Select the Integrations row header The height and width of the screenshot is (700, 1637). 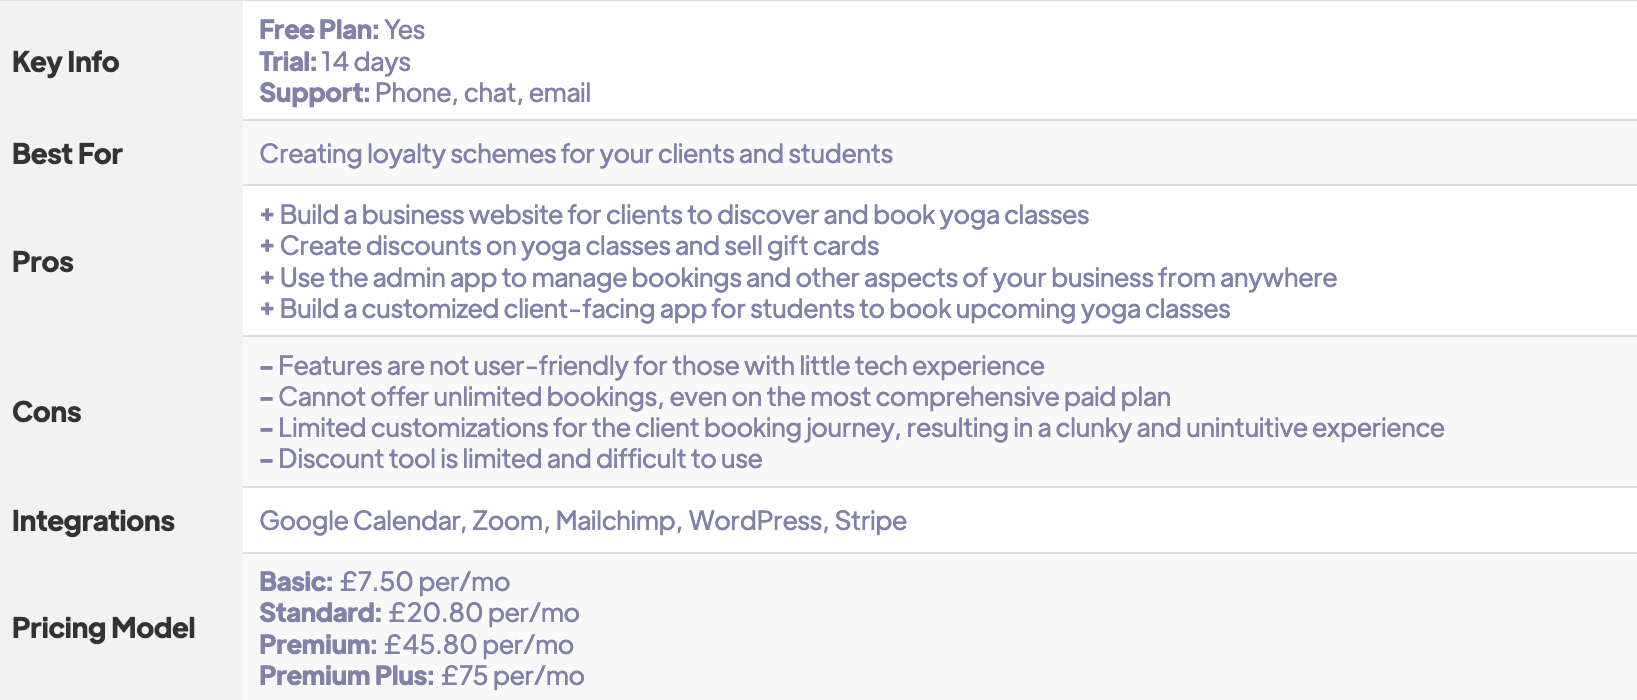(93, 521)
